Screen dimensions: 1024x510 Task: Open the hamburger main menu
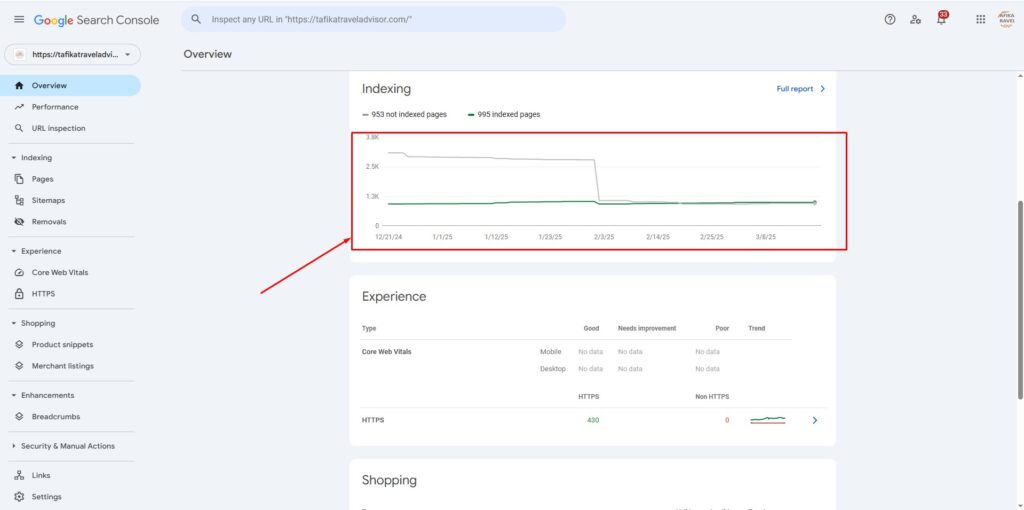(x=19, y=20)
